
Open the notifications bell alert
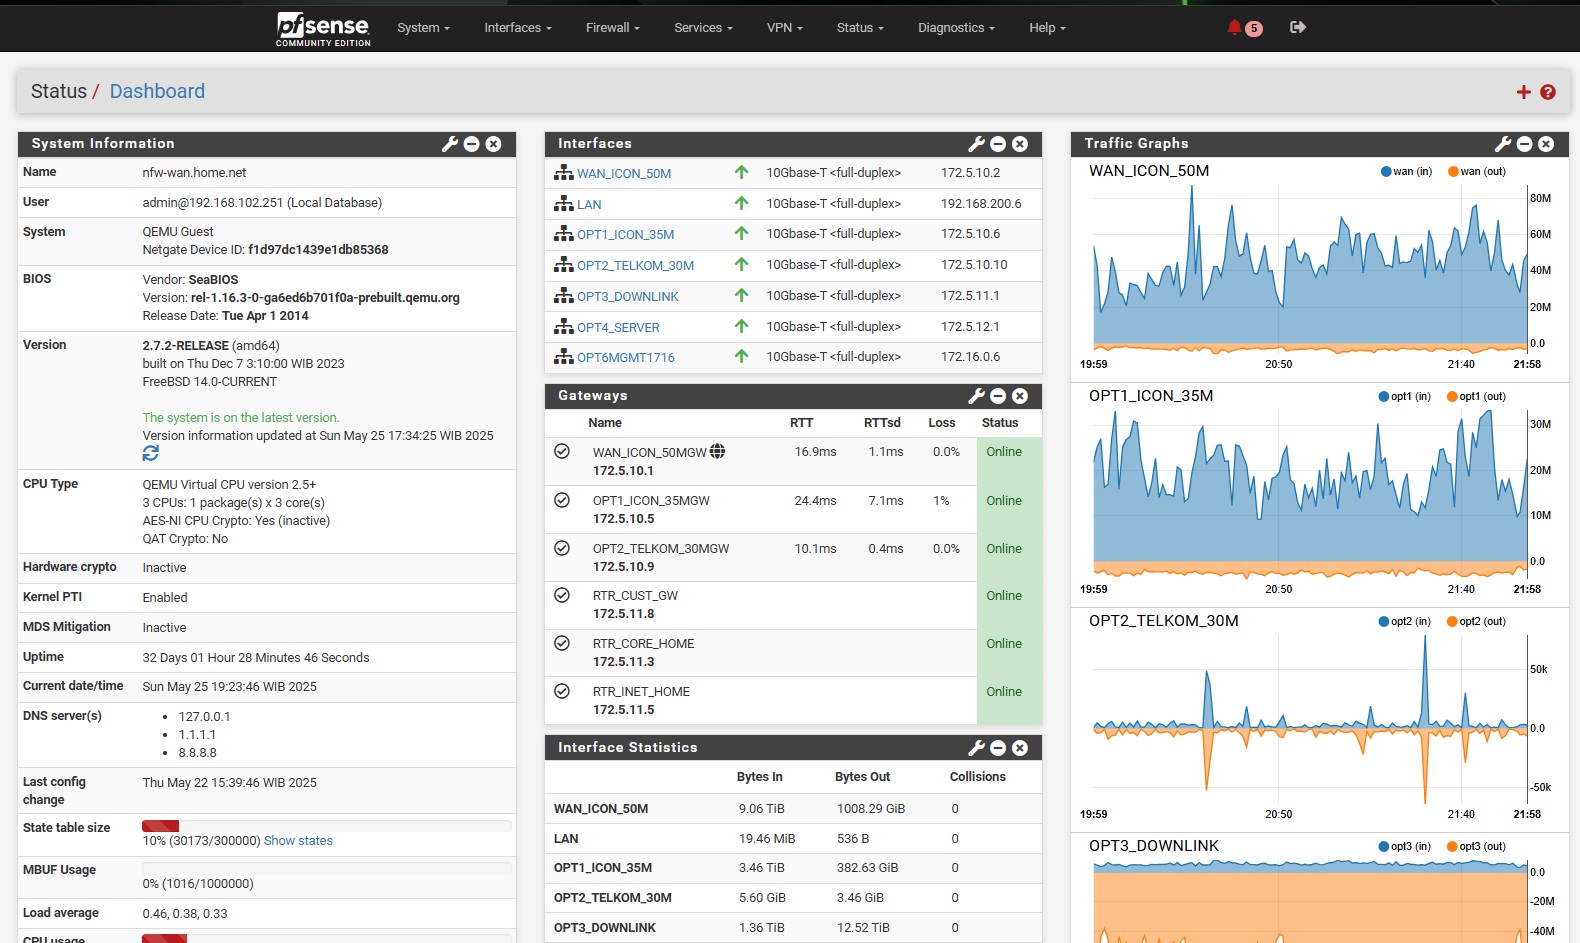click(1236, 27)
